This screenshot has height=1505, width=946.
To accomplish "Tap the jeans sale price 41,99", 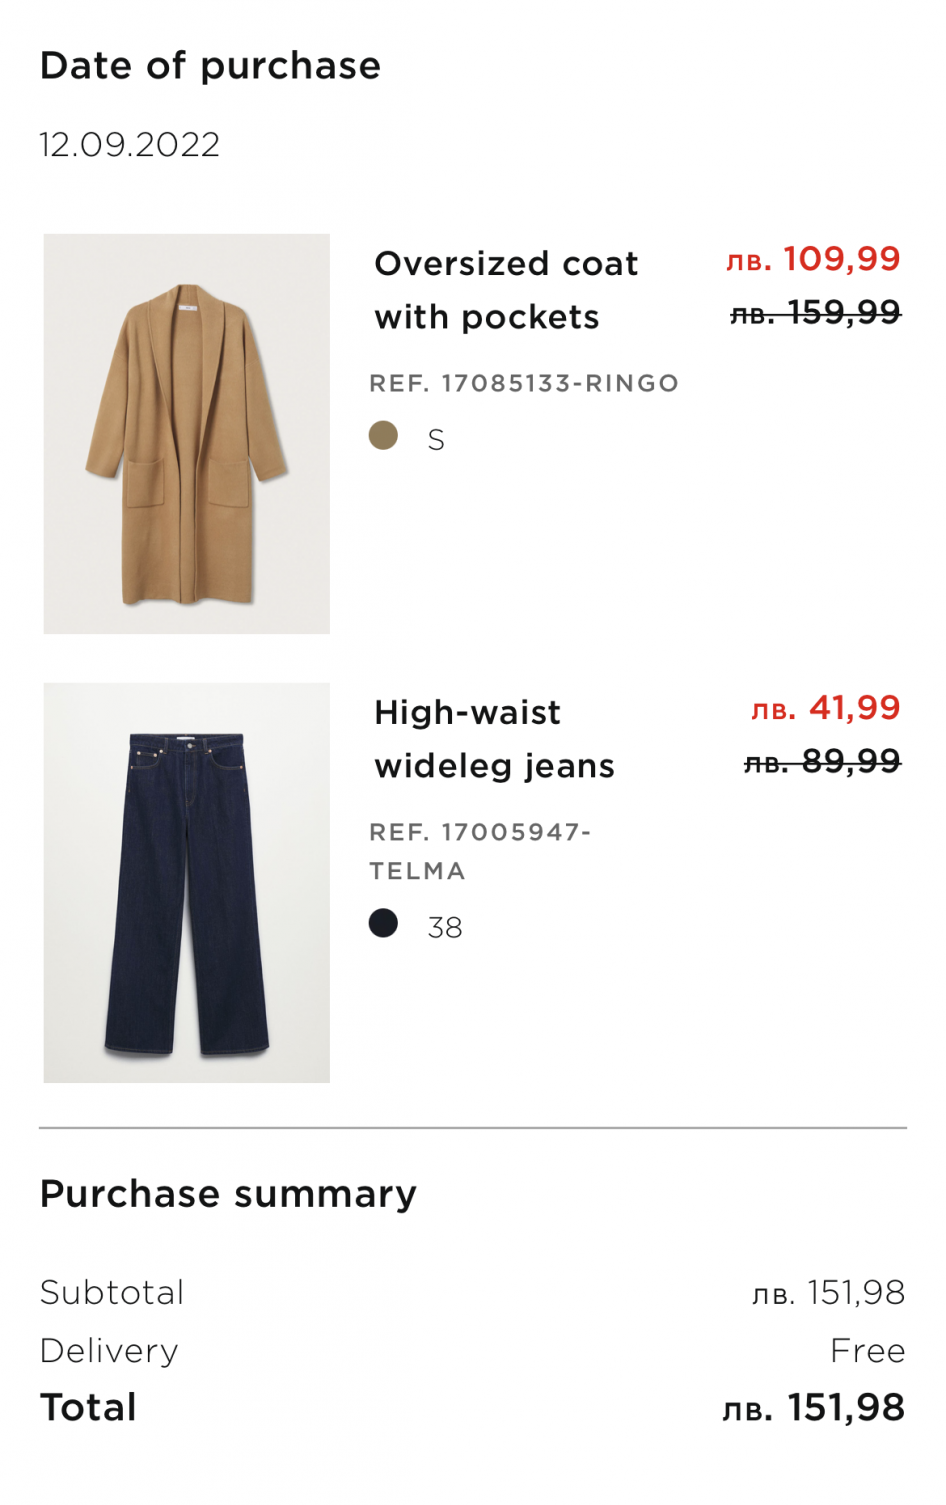I will tap(826, 708).
